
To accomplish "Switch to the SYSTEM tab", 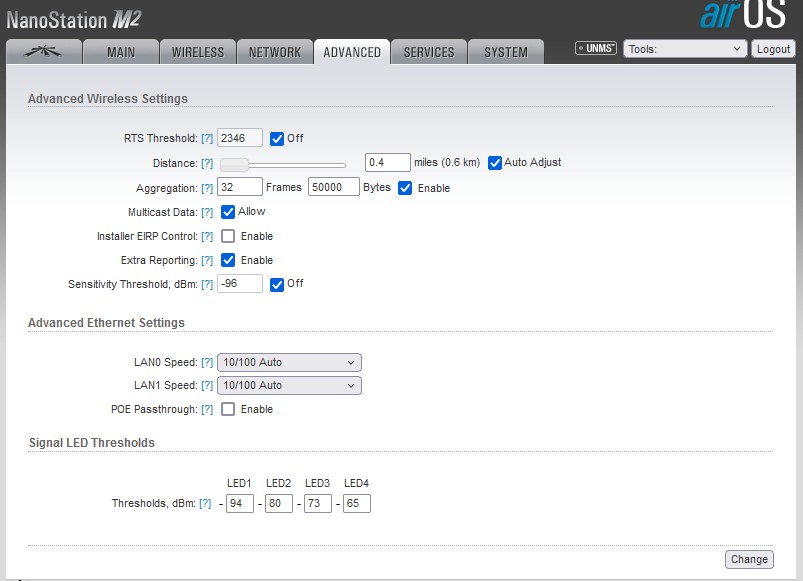I will tap(506, 52).
